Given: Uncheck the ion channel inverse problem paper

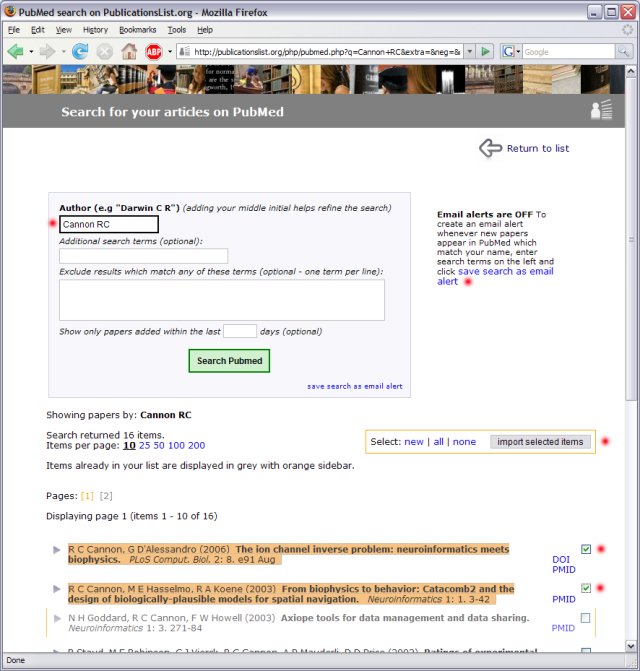Looking at the screenshot, I should coord(586,549).
